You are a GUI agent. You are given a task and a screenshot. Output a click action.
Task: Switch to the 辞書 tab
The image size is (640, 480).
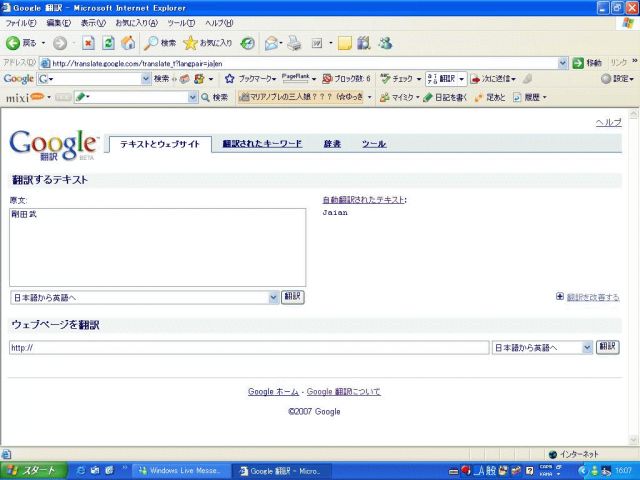332,144
